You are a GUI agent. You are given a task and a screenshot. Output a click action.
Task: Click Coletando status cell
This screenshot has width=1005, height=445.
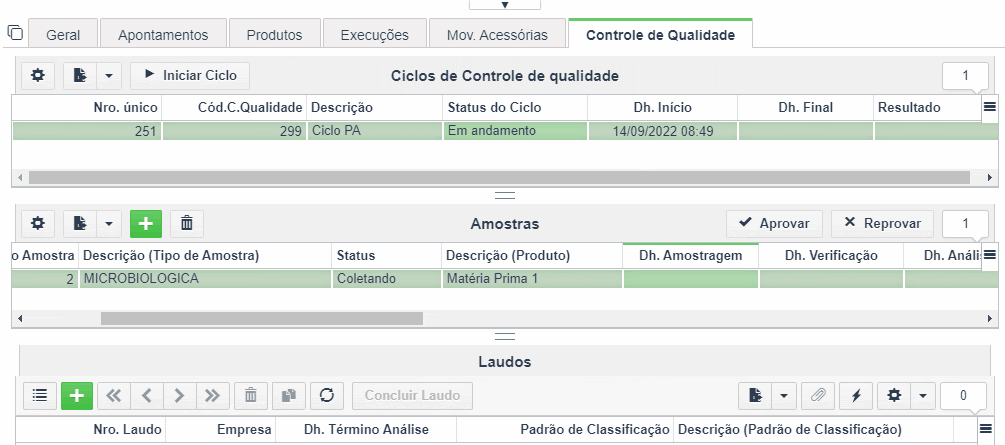(386, 279)
